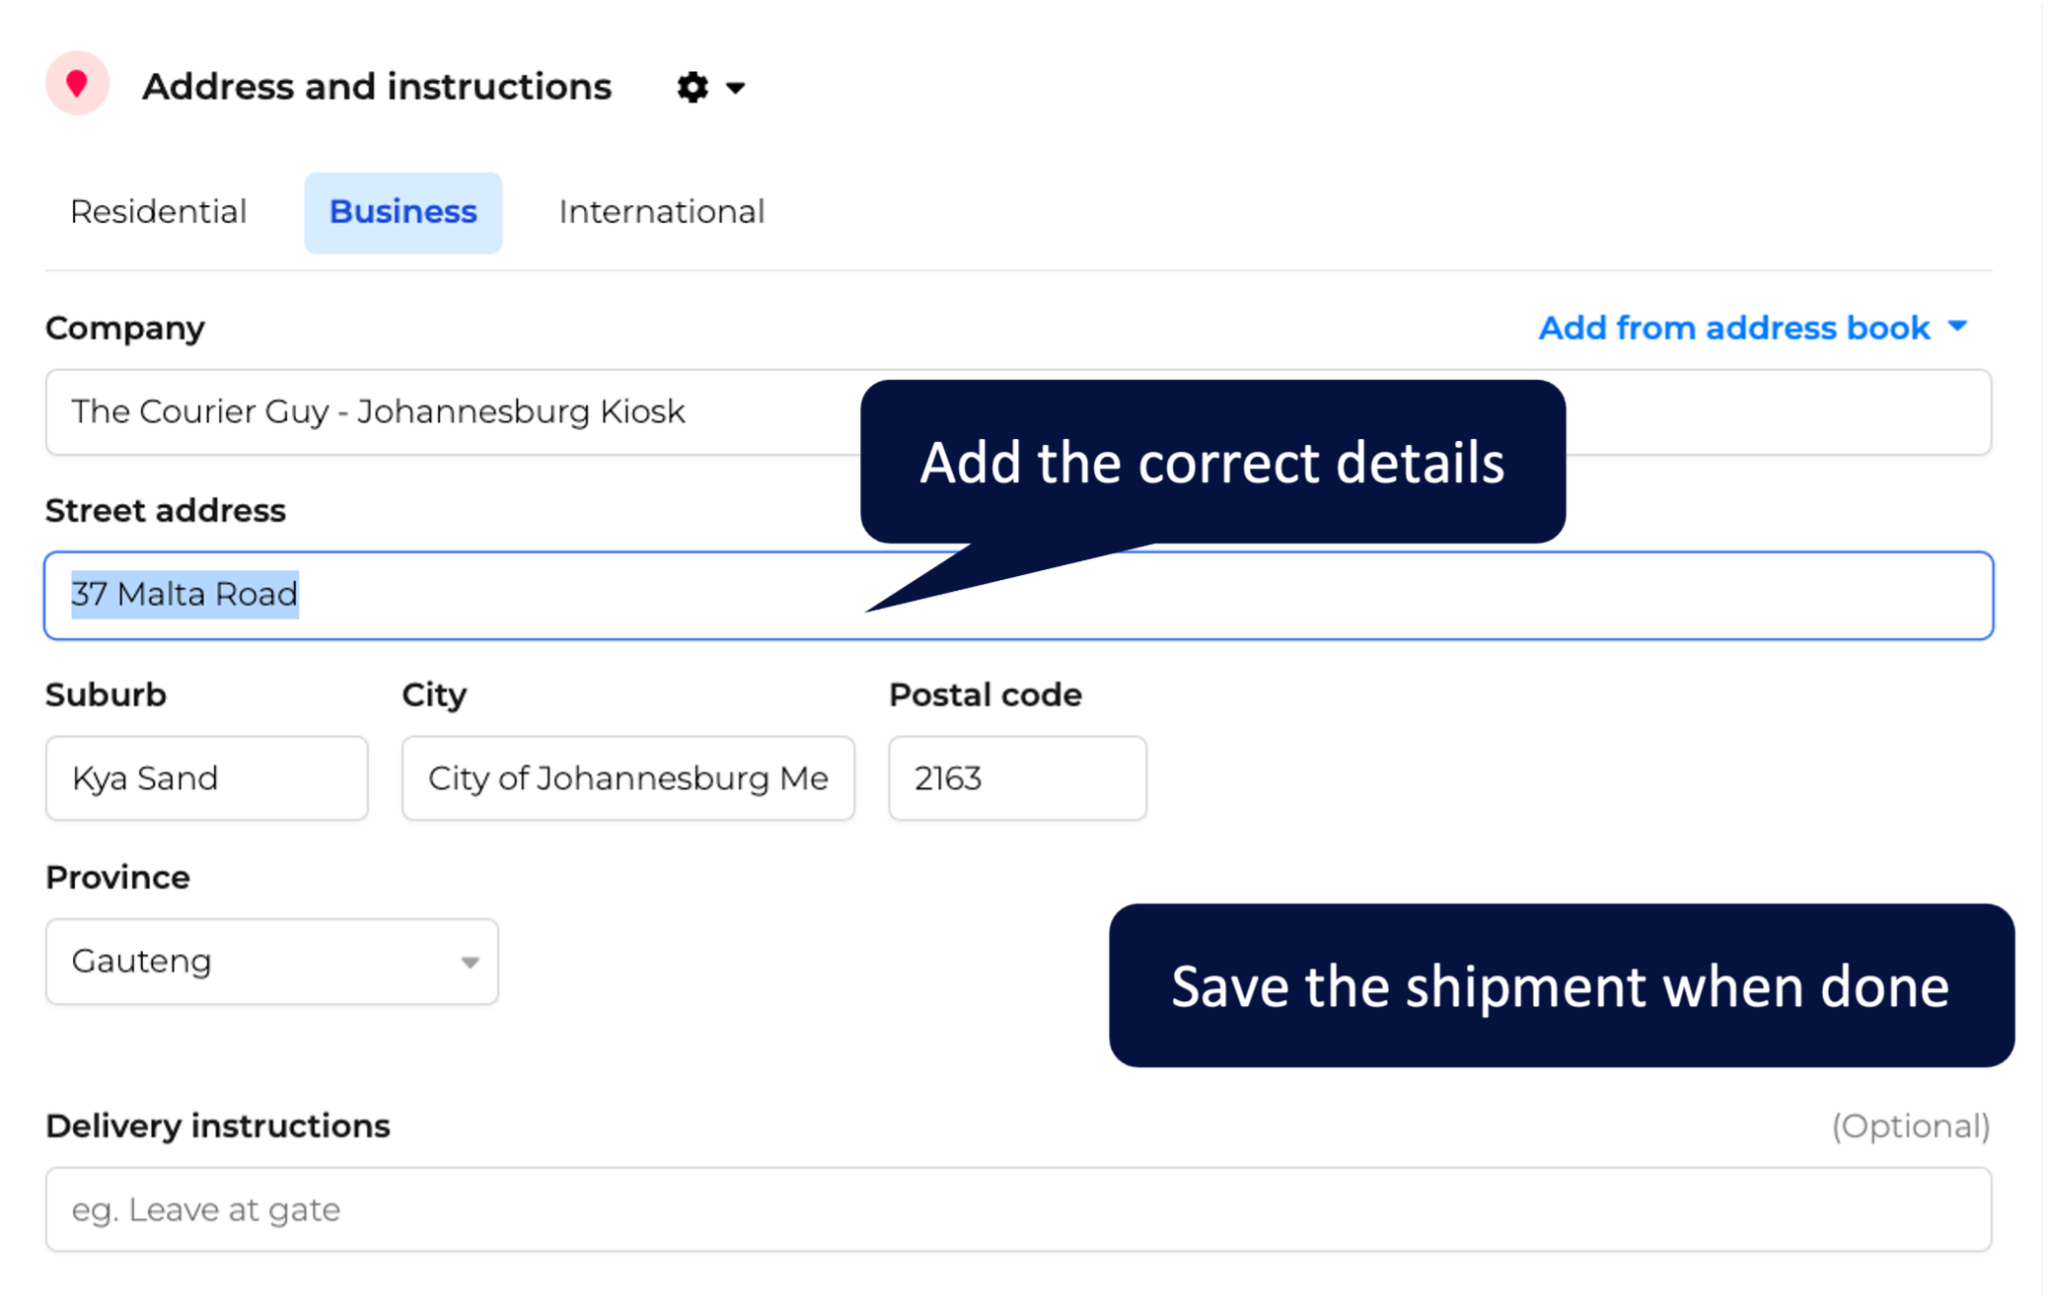Open the International tab
2048x1302 pixels.
click(x=661, y=212)
